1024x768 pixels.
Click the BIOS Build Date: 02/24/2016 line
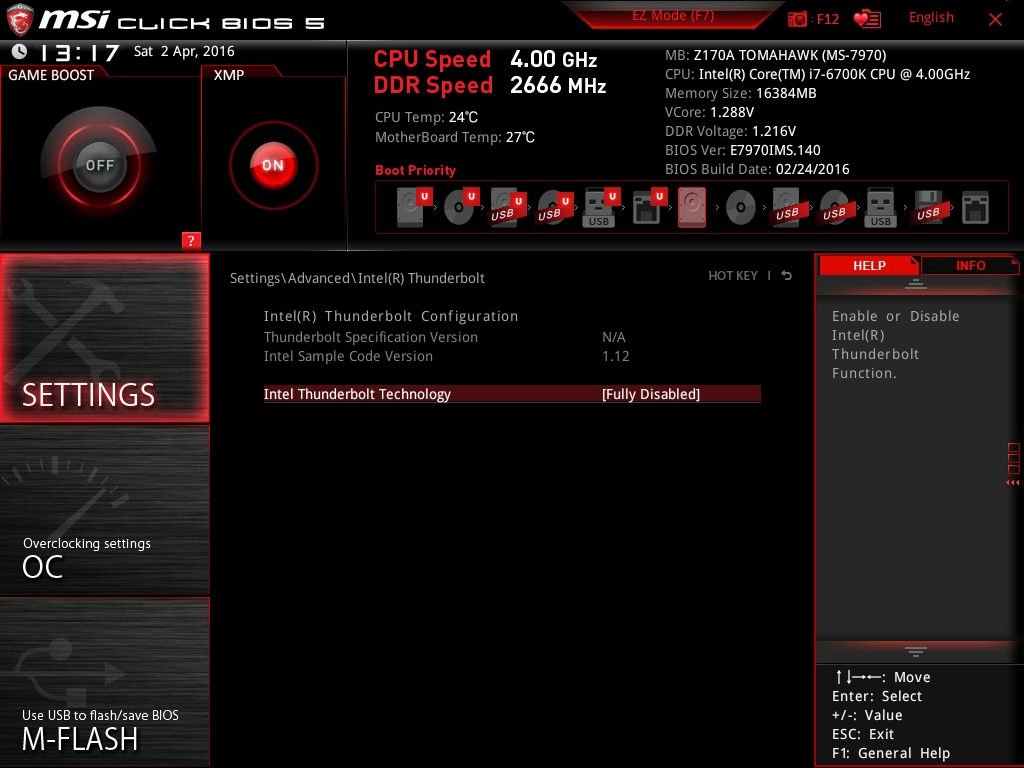coord(757,169)
